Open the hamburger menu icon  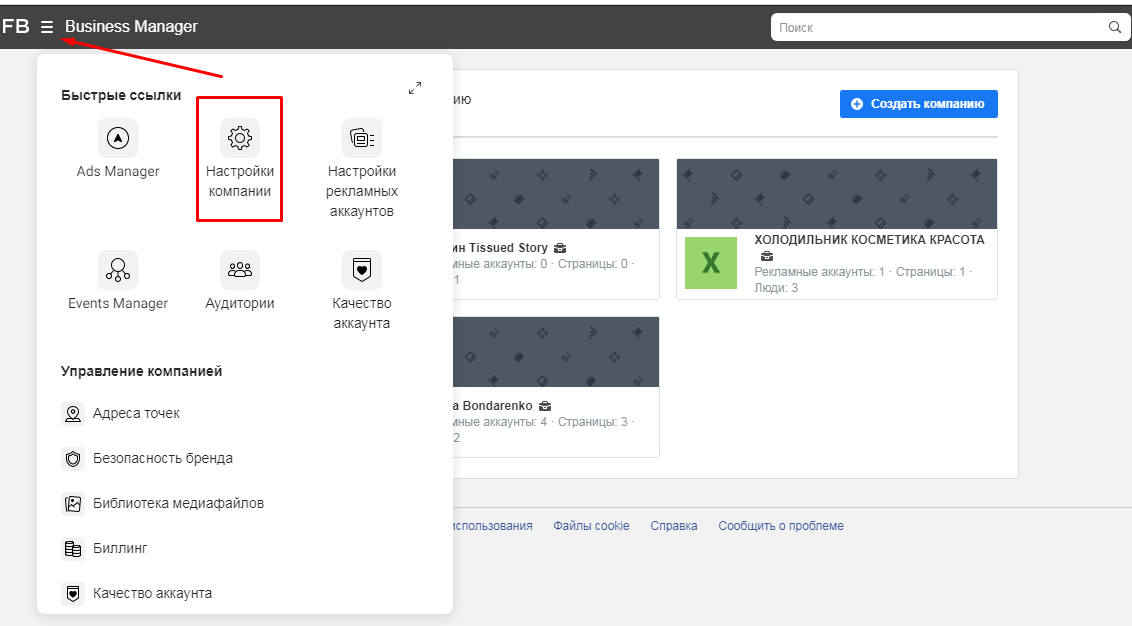(x=47, y=27)
